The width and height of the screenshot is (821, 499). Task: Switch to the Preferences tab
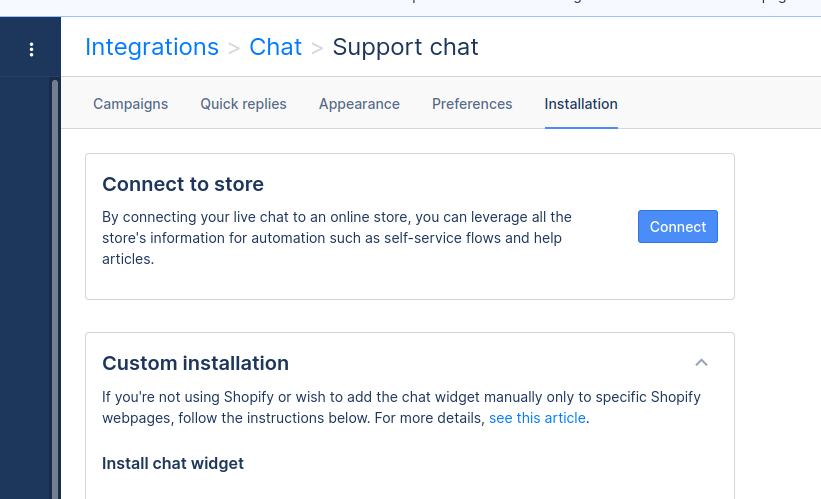click(x=472, y=104)
